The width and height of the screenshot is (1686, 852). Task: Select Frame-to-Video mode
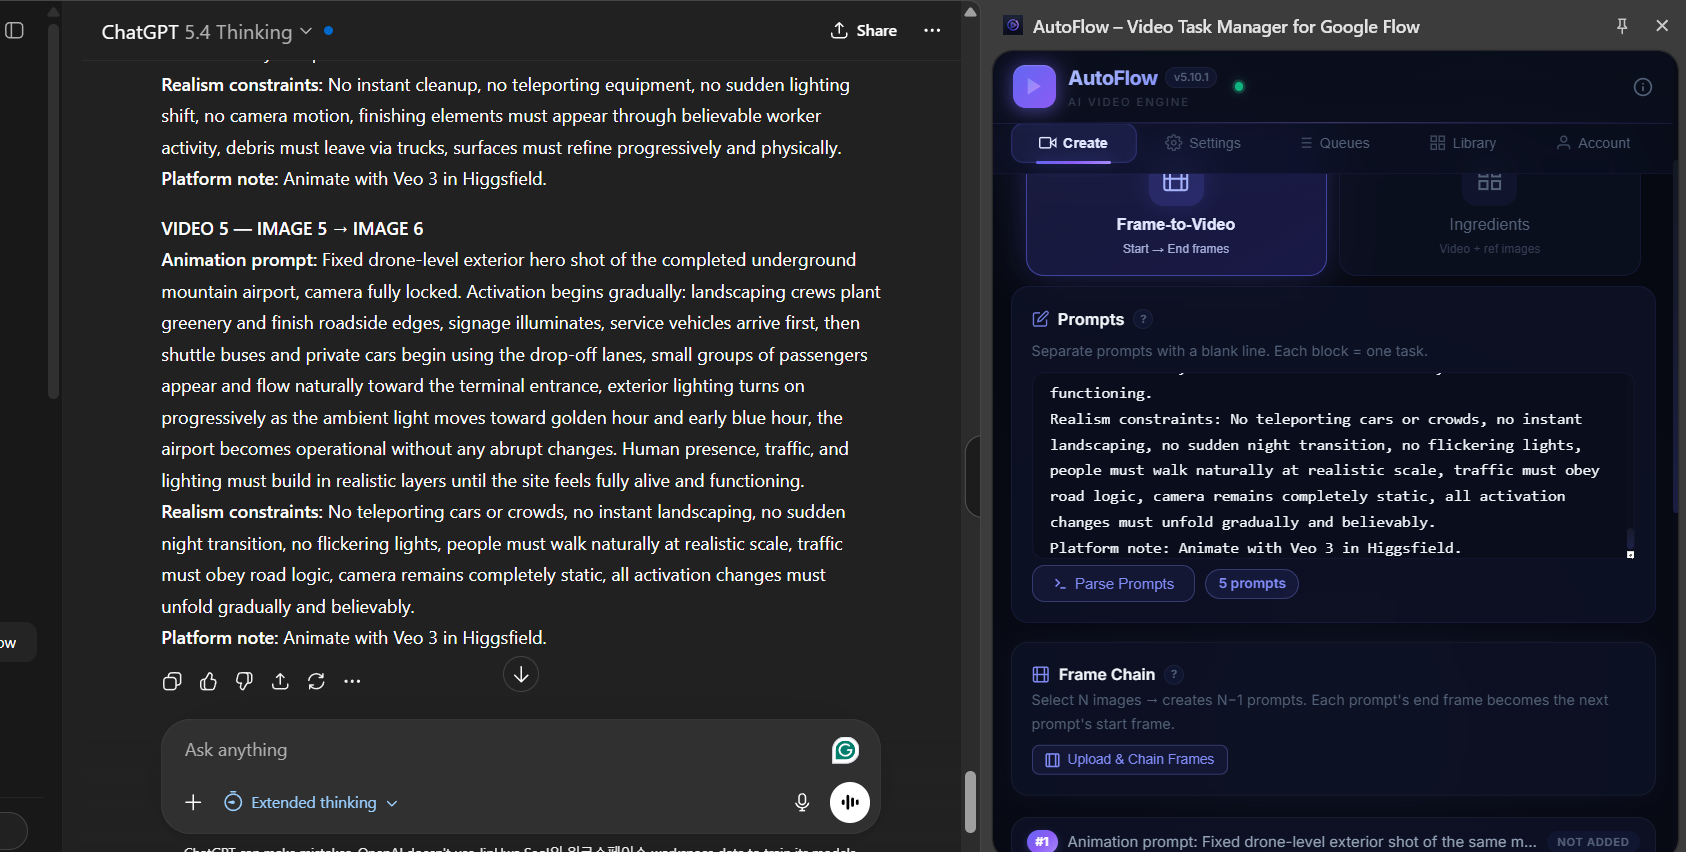pyautogui.click(x=1176, y=225)
